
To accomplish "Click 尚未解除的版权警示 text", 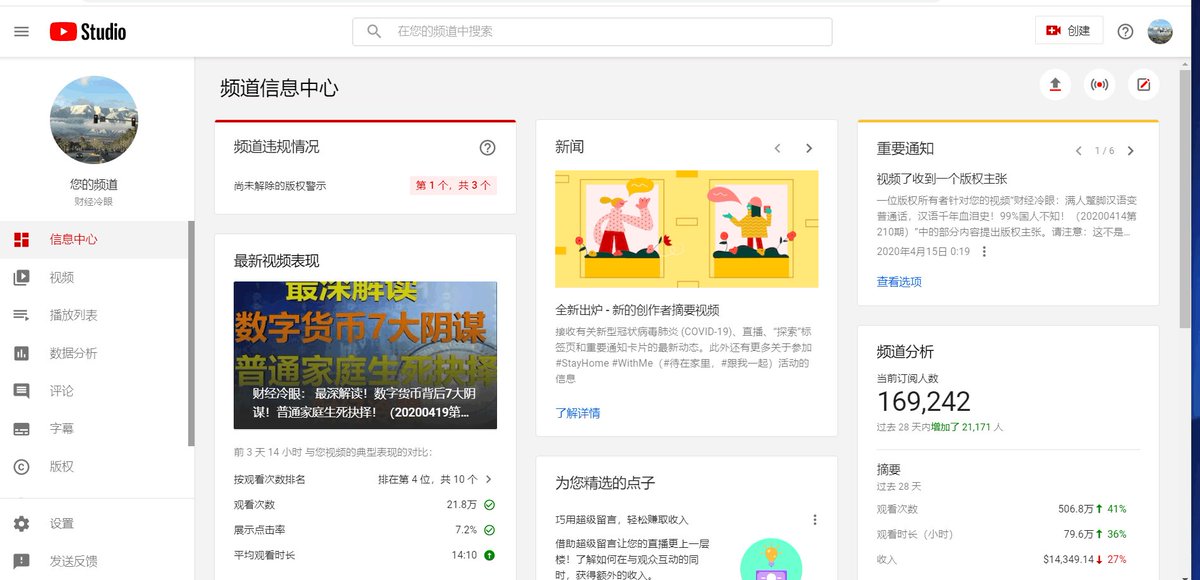I will click(x=280, y=186).
